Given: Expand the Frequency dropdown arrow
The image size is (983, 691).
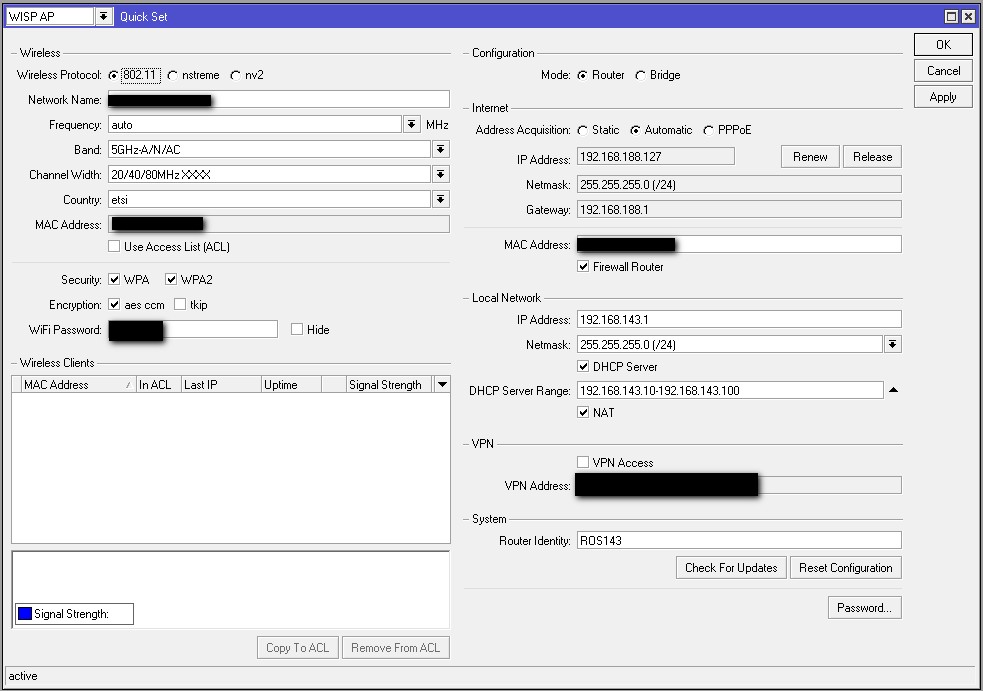Looking at the screenshot, I should pyautogui.click(x=411, y=124).
